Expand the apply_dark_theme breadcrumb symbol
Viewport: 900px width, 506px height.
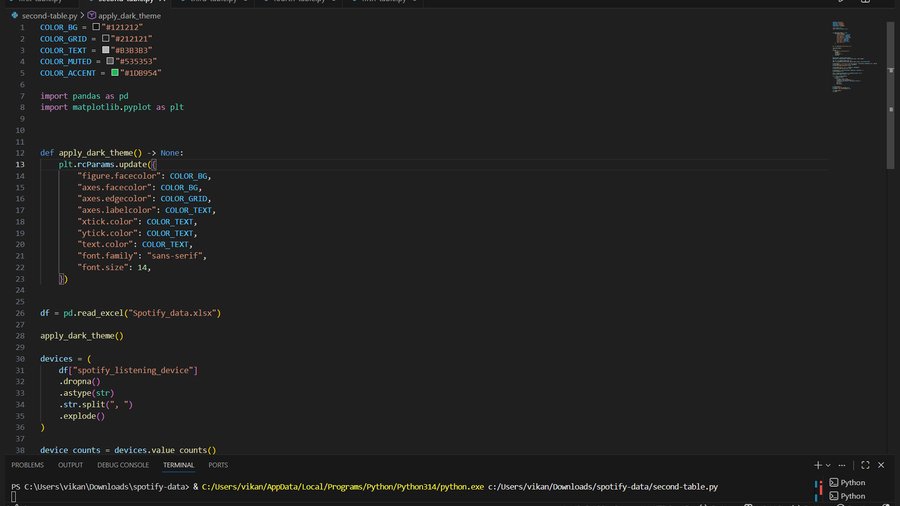click(129, 16)
